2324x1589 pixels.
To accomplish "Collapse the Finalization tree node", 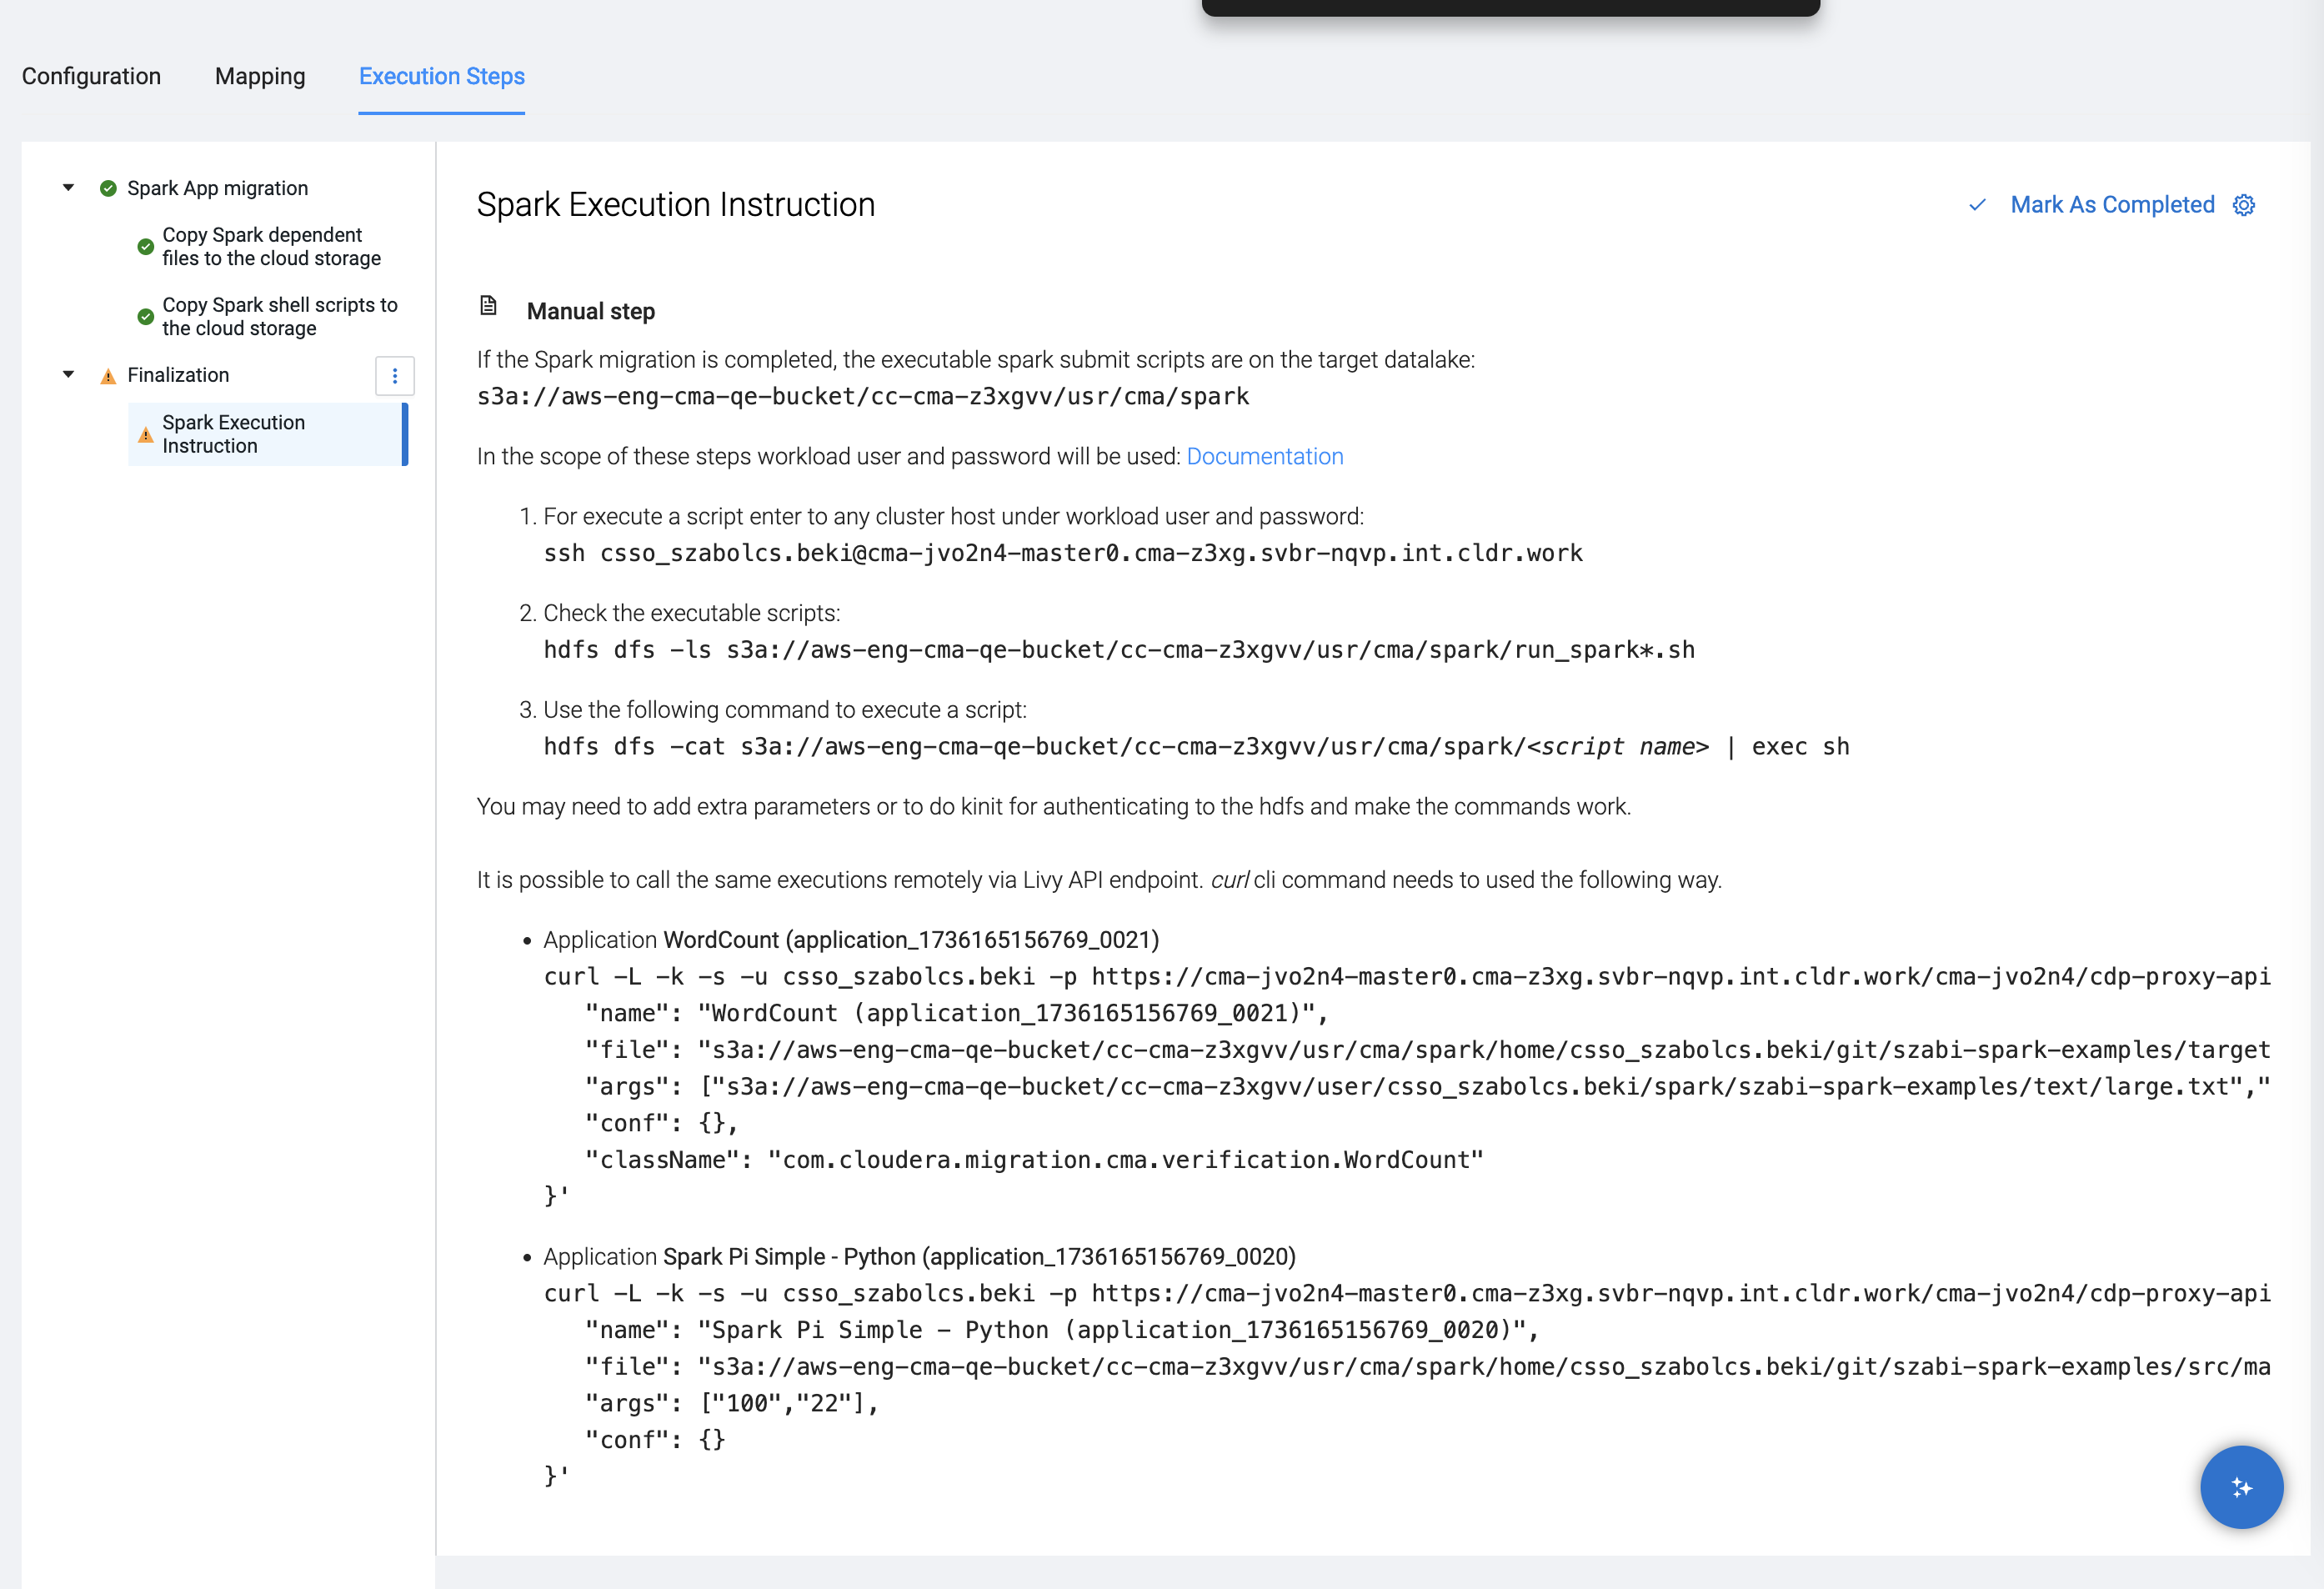I will (68, 375).
